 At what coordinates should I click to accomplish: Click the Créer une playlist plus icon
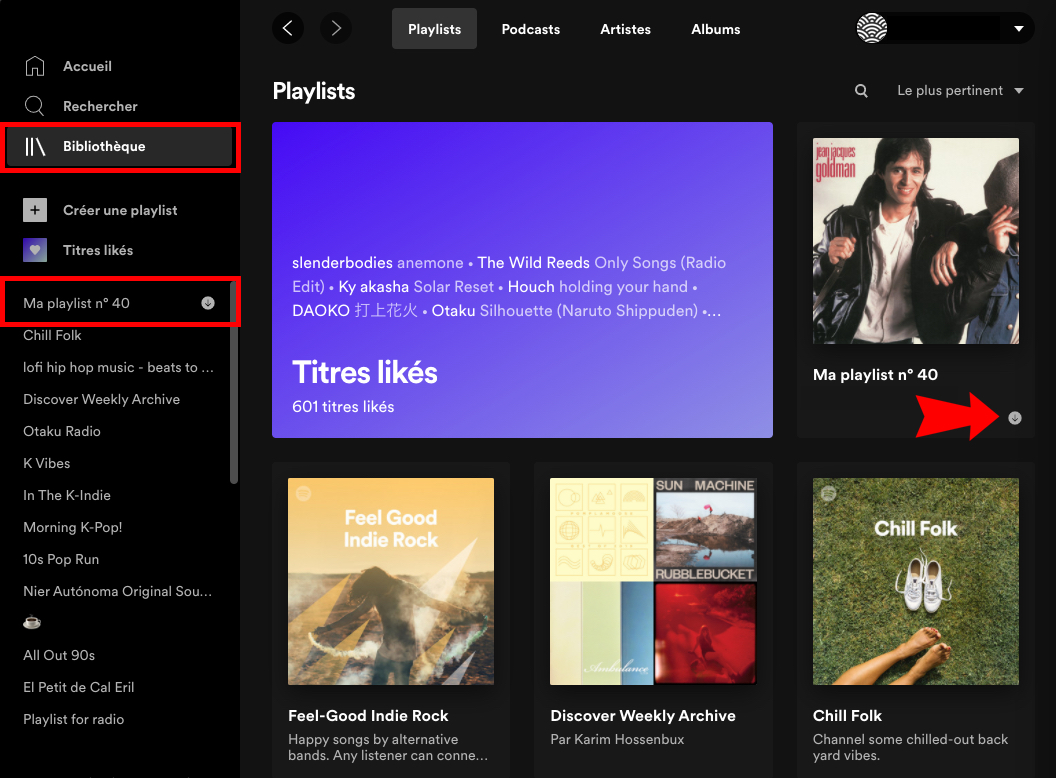click(33, 210)
